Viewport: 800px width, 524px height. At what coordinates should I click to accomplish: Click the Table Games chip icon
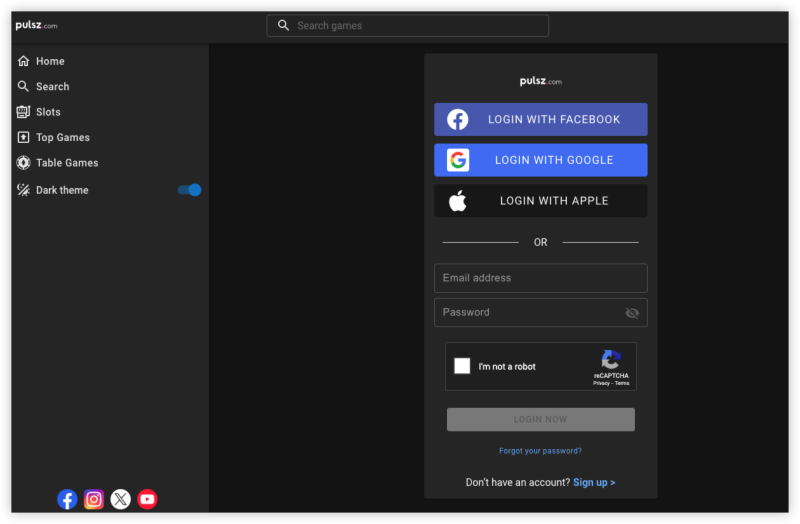tap(23, 163)
